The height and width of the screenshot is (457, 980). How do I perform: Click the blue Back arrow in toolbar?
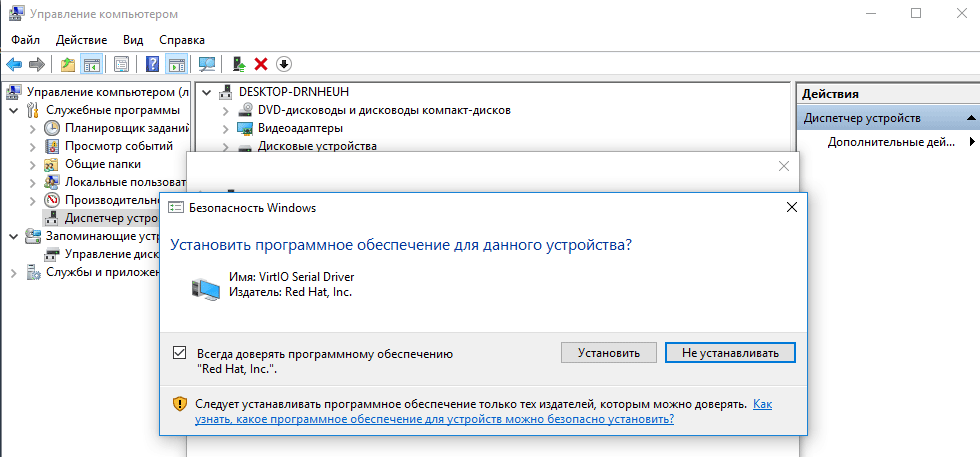coord(15,64)
